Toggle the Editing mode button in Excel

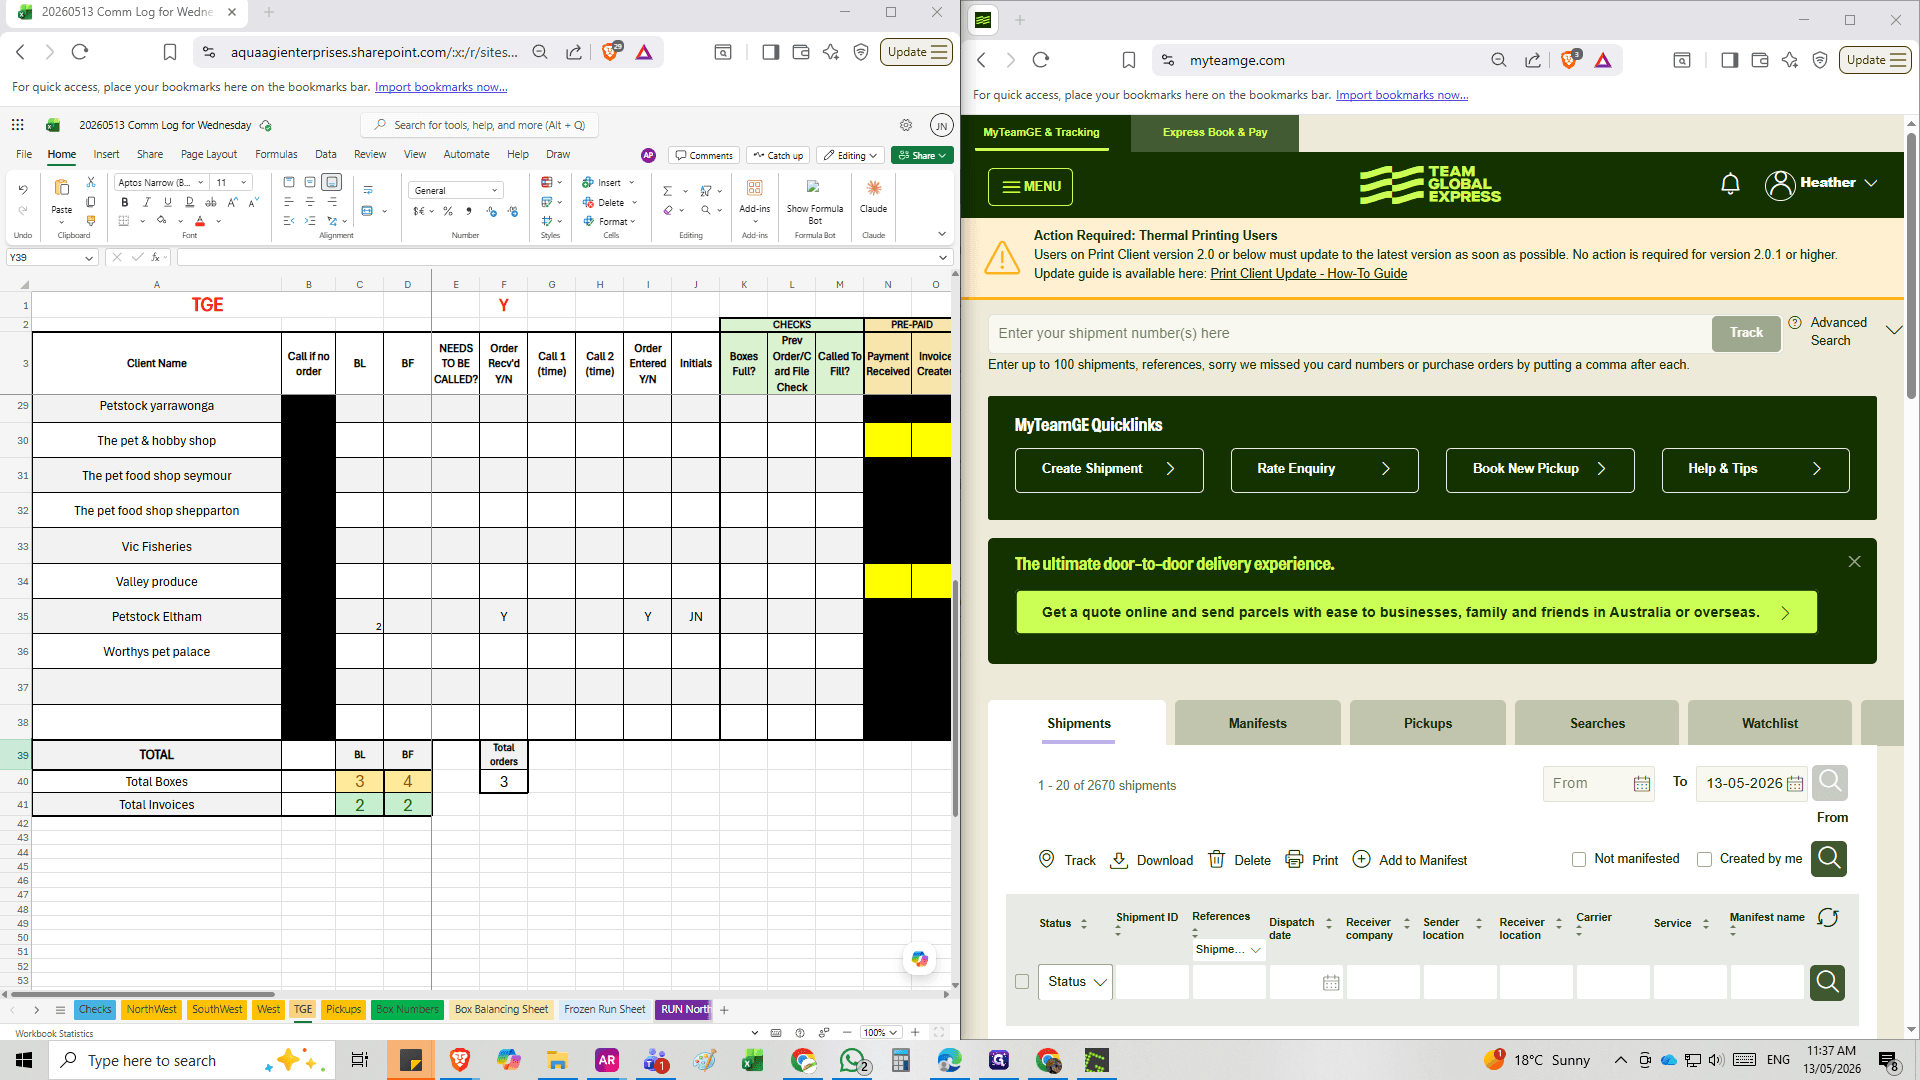(x=851, y=155)
